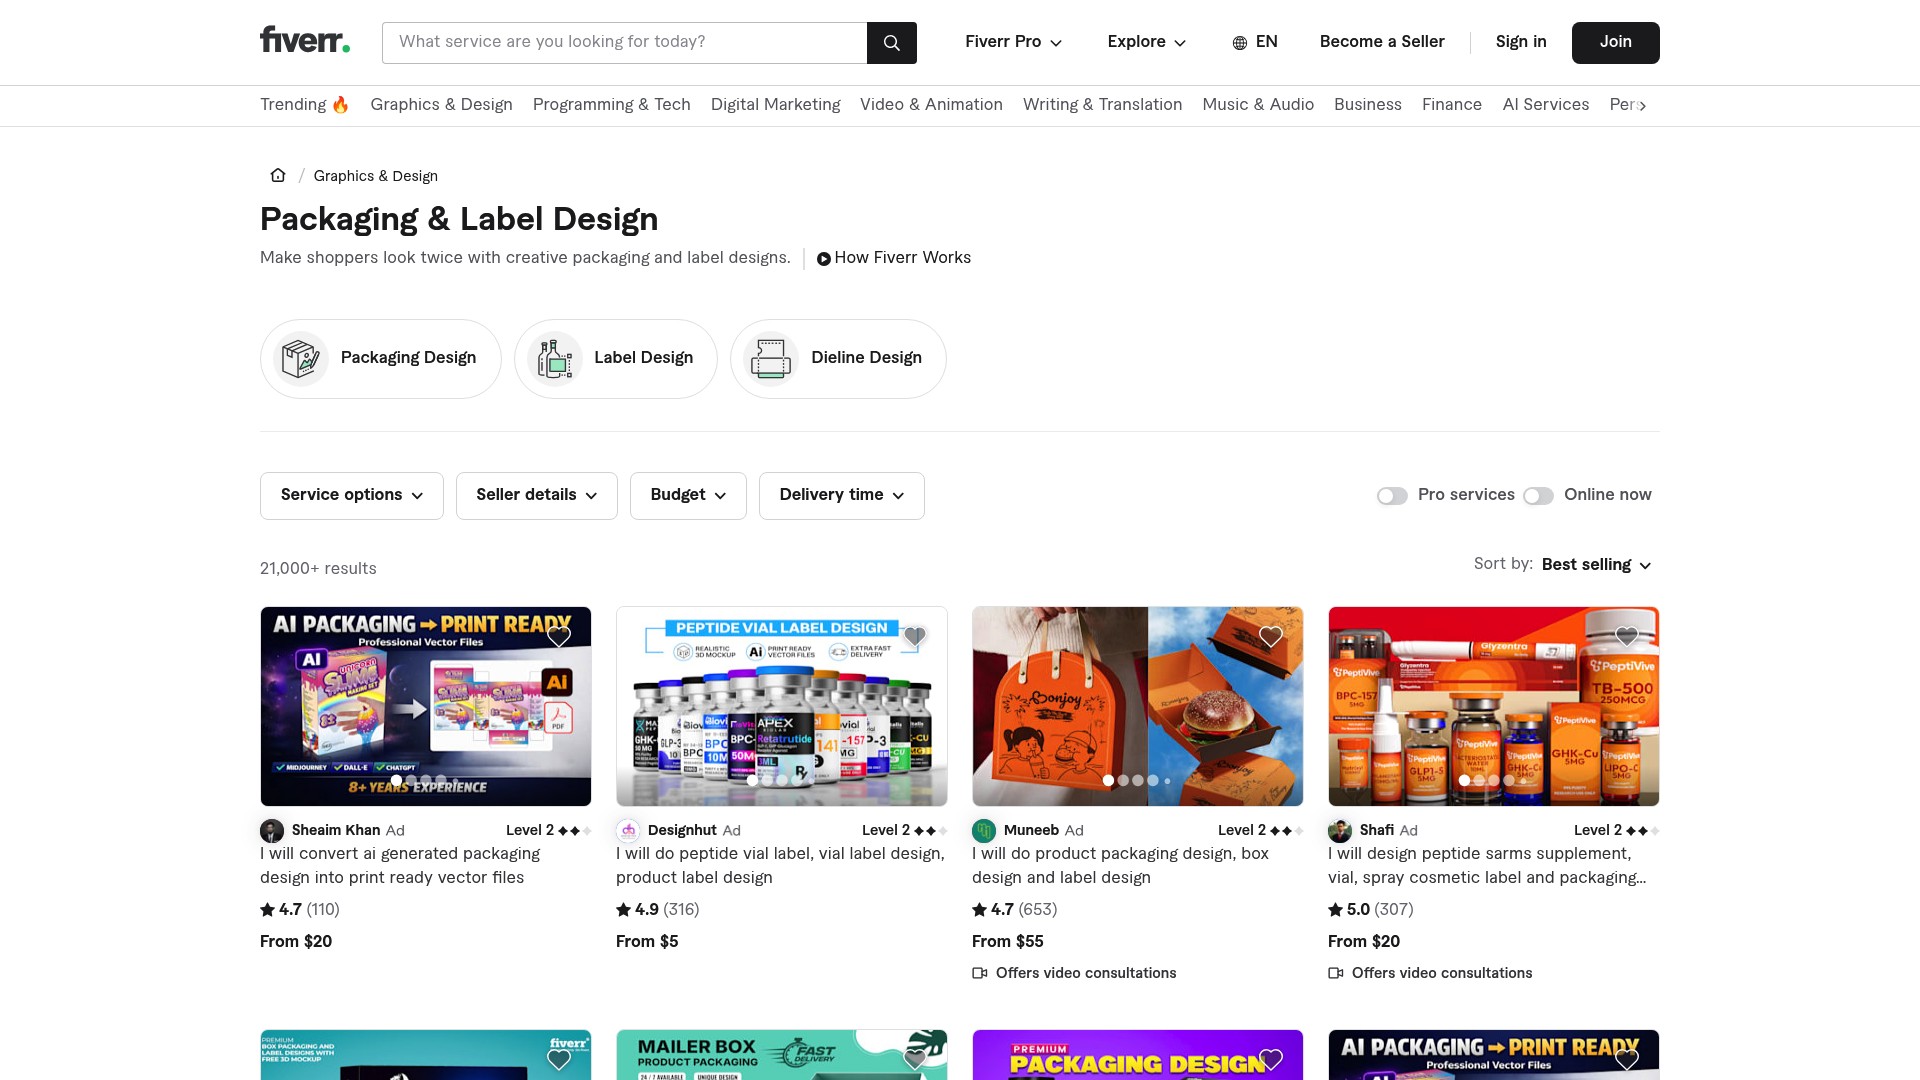Open the AI Packaging Print Ready thumbnail

426,706
